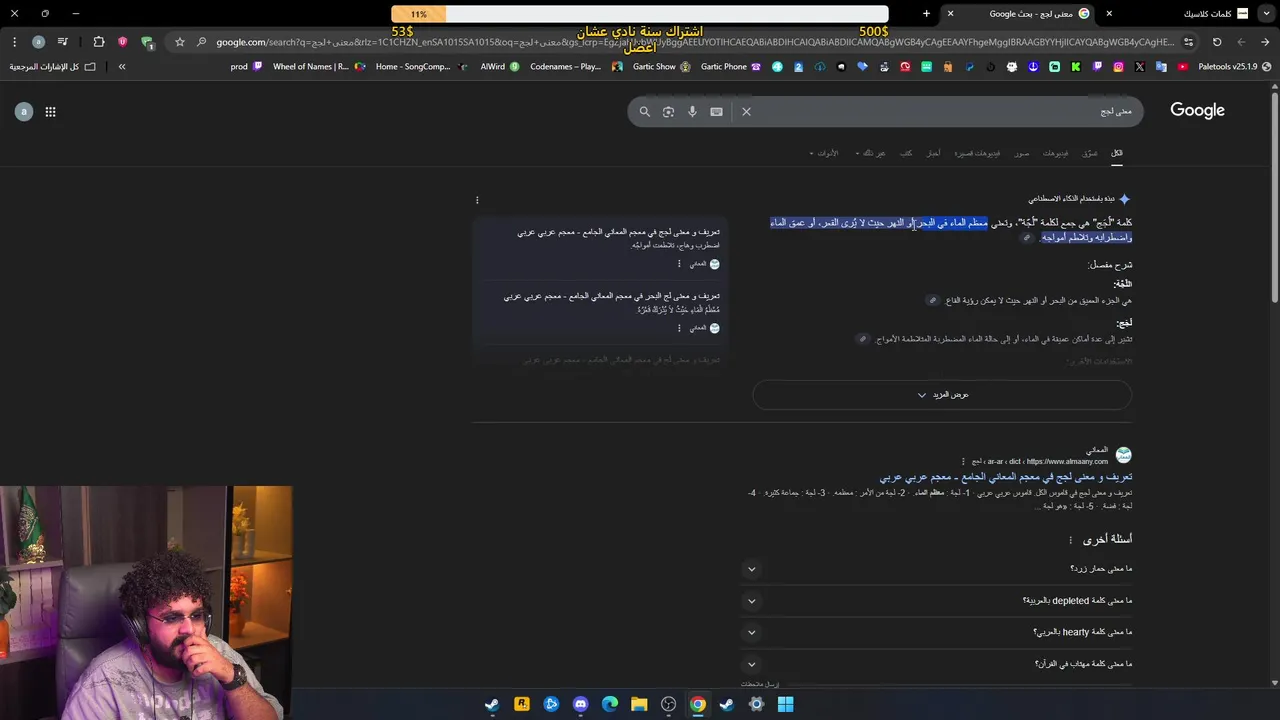Screen dimensions: 1280x720
Task: Open the 'الأدوات' tools dropdown
Action: coord(824,153)
